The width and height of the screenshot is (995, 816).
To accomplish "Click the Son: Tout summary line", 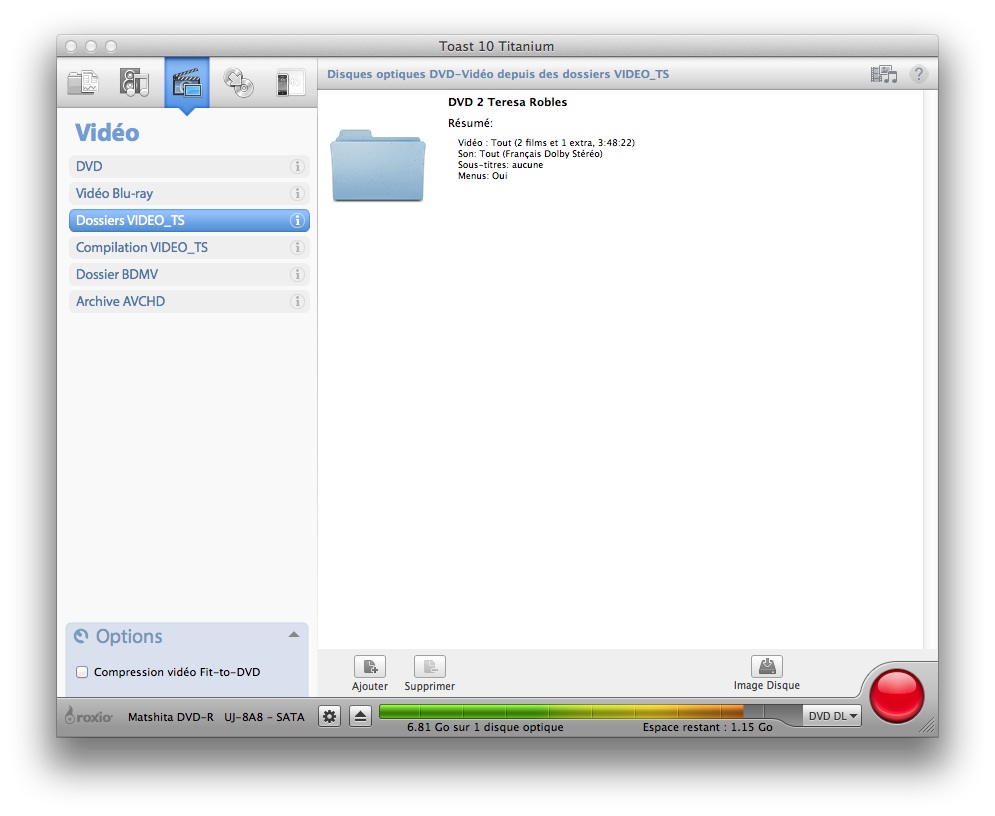I will pos(530,154).
